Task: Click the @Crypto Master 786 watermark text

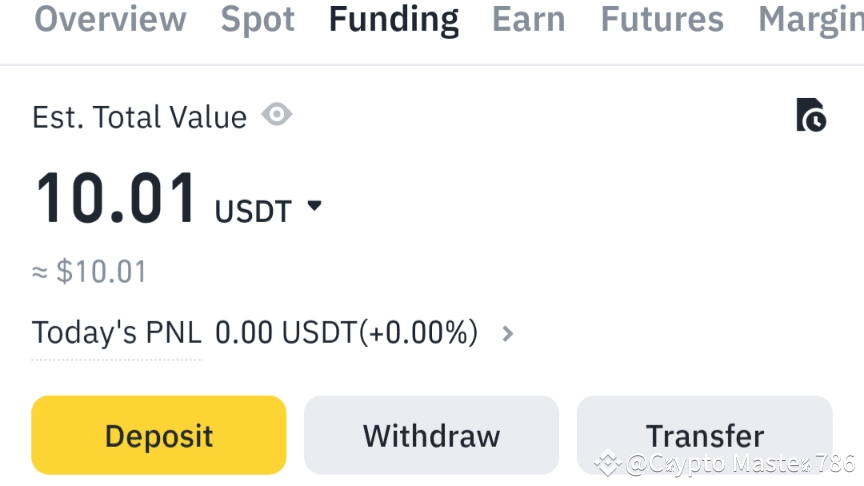Action: click(x=740, y=464)
